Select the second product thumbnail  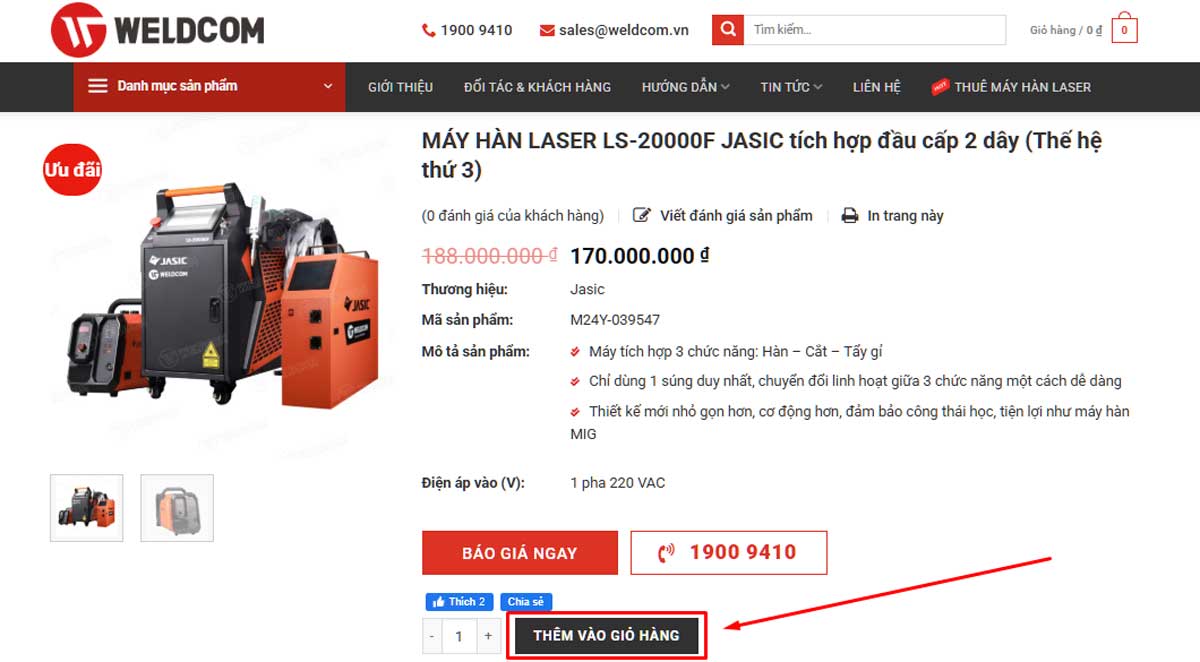177,508
